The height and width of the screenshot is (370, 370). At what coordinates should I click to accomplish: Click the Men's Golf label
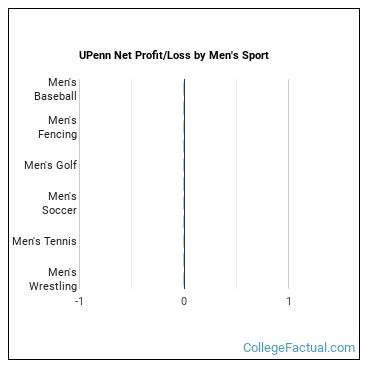(50, 165)
